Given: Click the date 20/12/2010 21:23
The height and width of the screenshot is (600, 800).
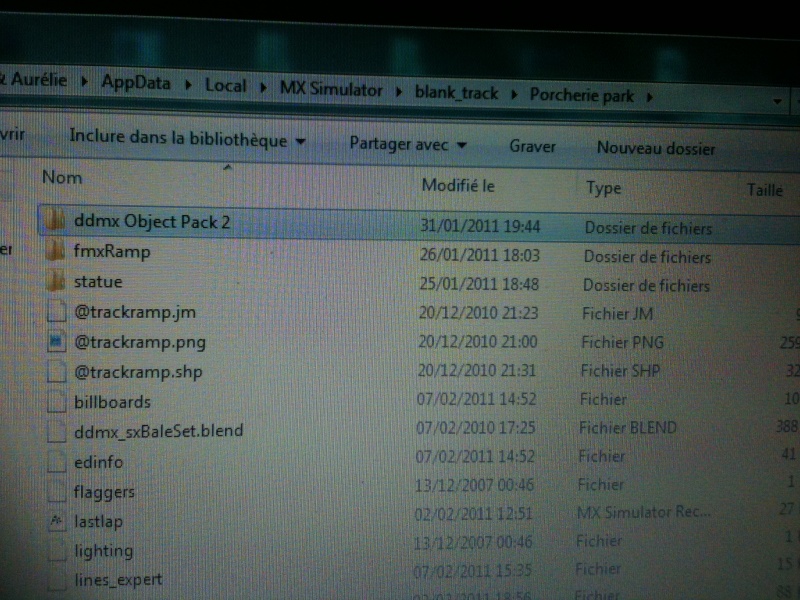Looking at the screenshot, I should (x=479, y=312).
